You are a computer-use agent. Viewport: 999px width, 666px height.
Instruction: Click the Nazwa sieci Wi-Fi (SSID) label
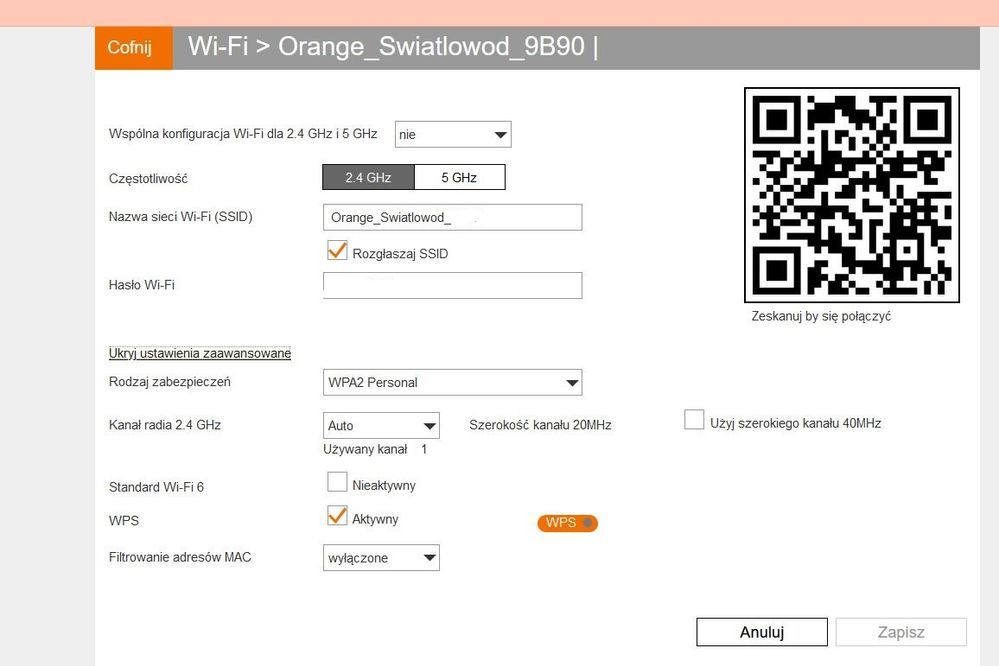click(180, 217)
